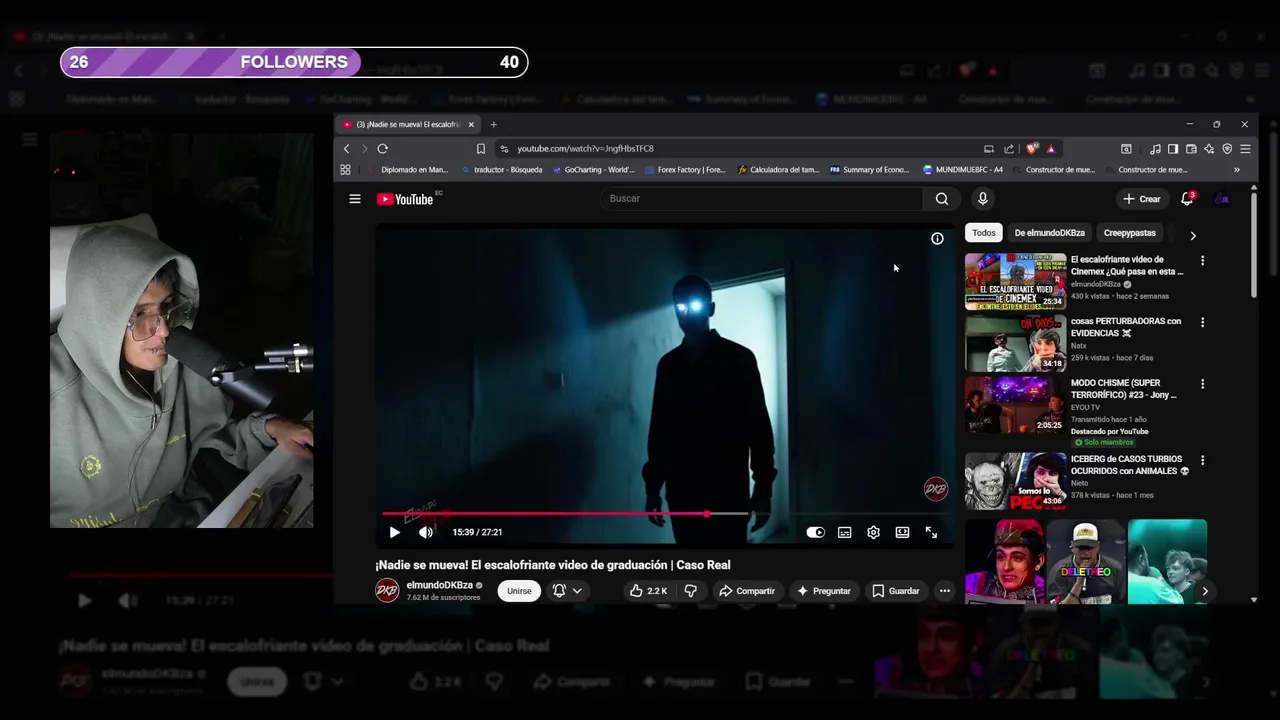Screen dimensions: 1280x720
Task: Open Leo AI sparkle icon
Action: tap(1209, 149)
